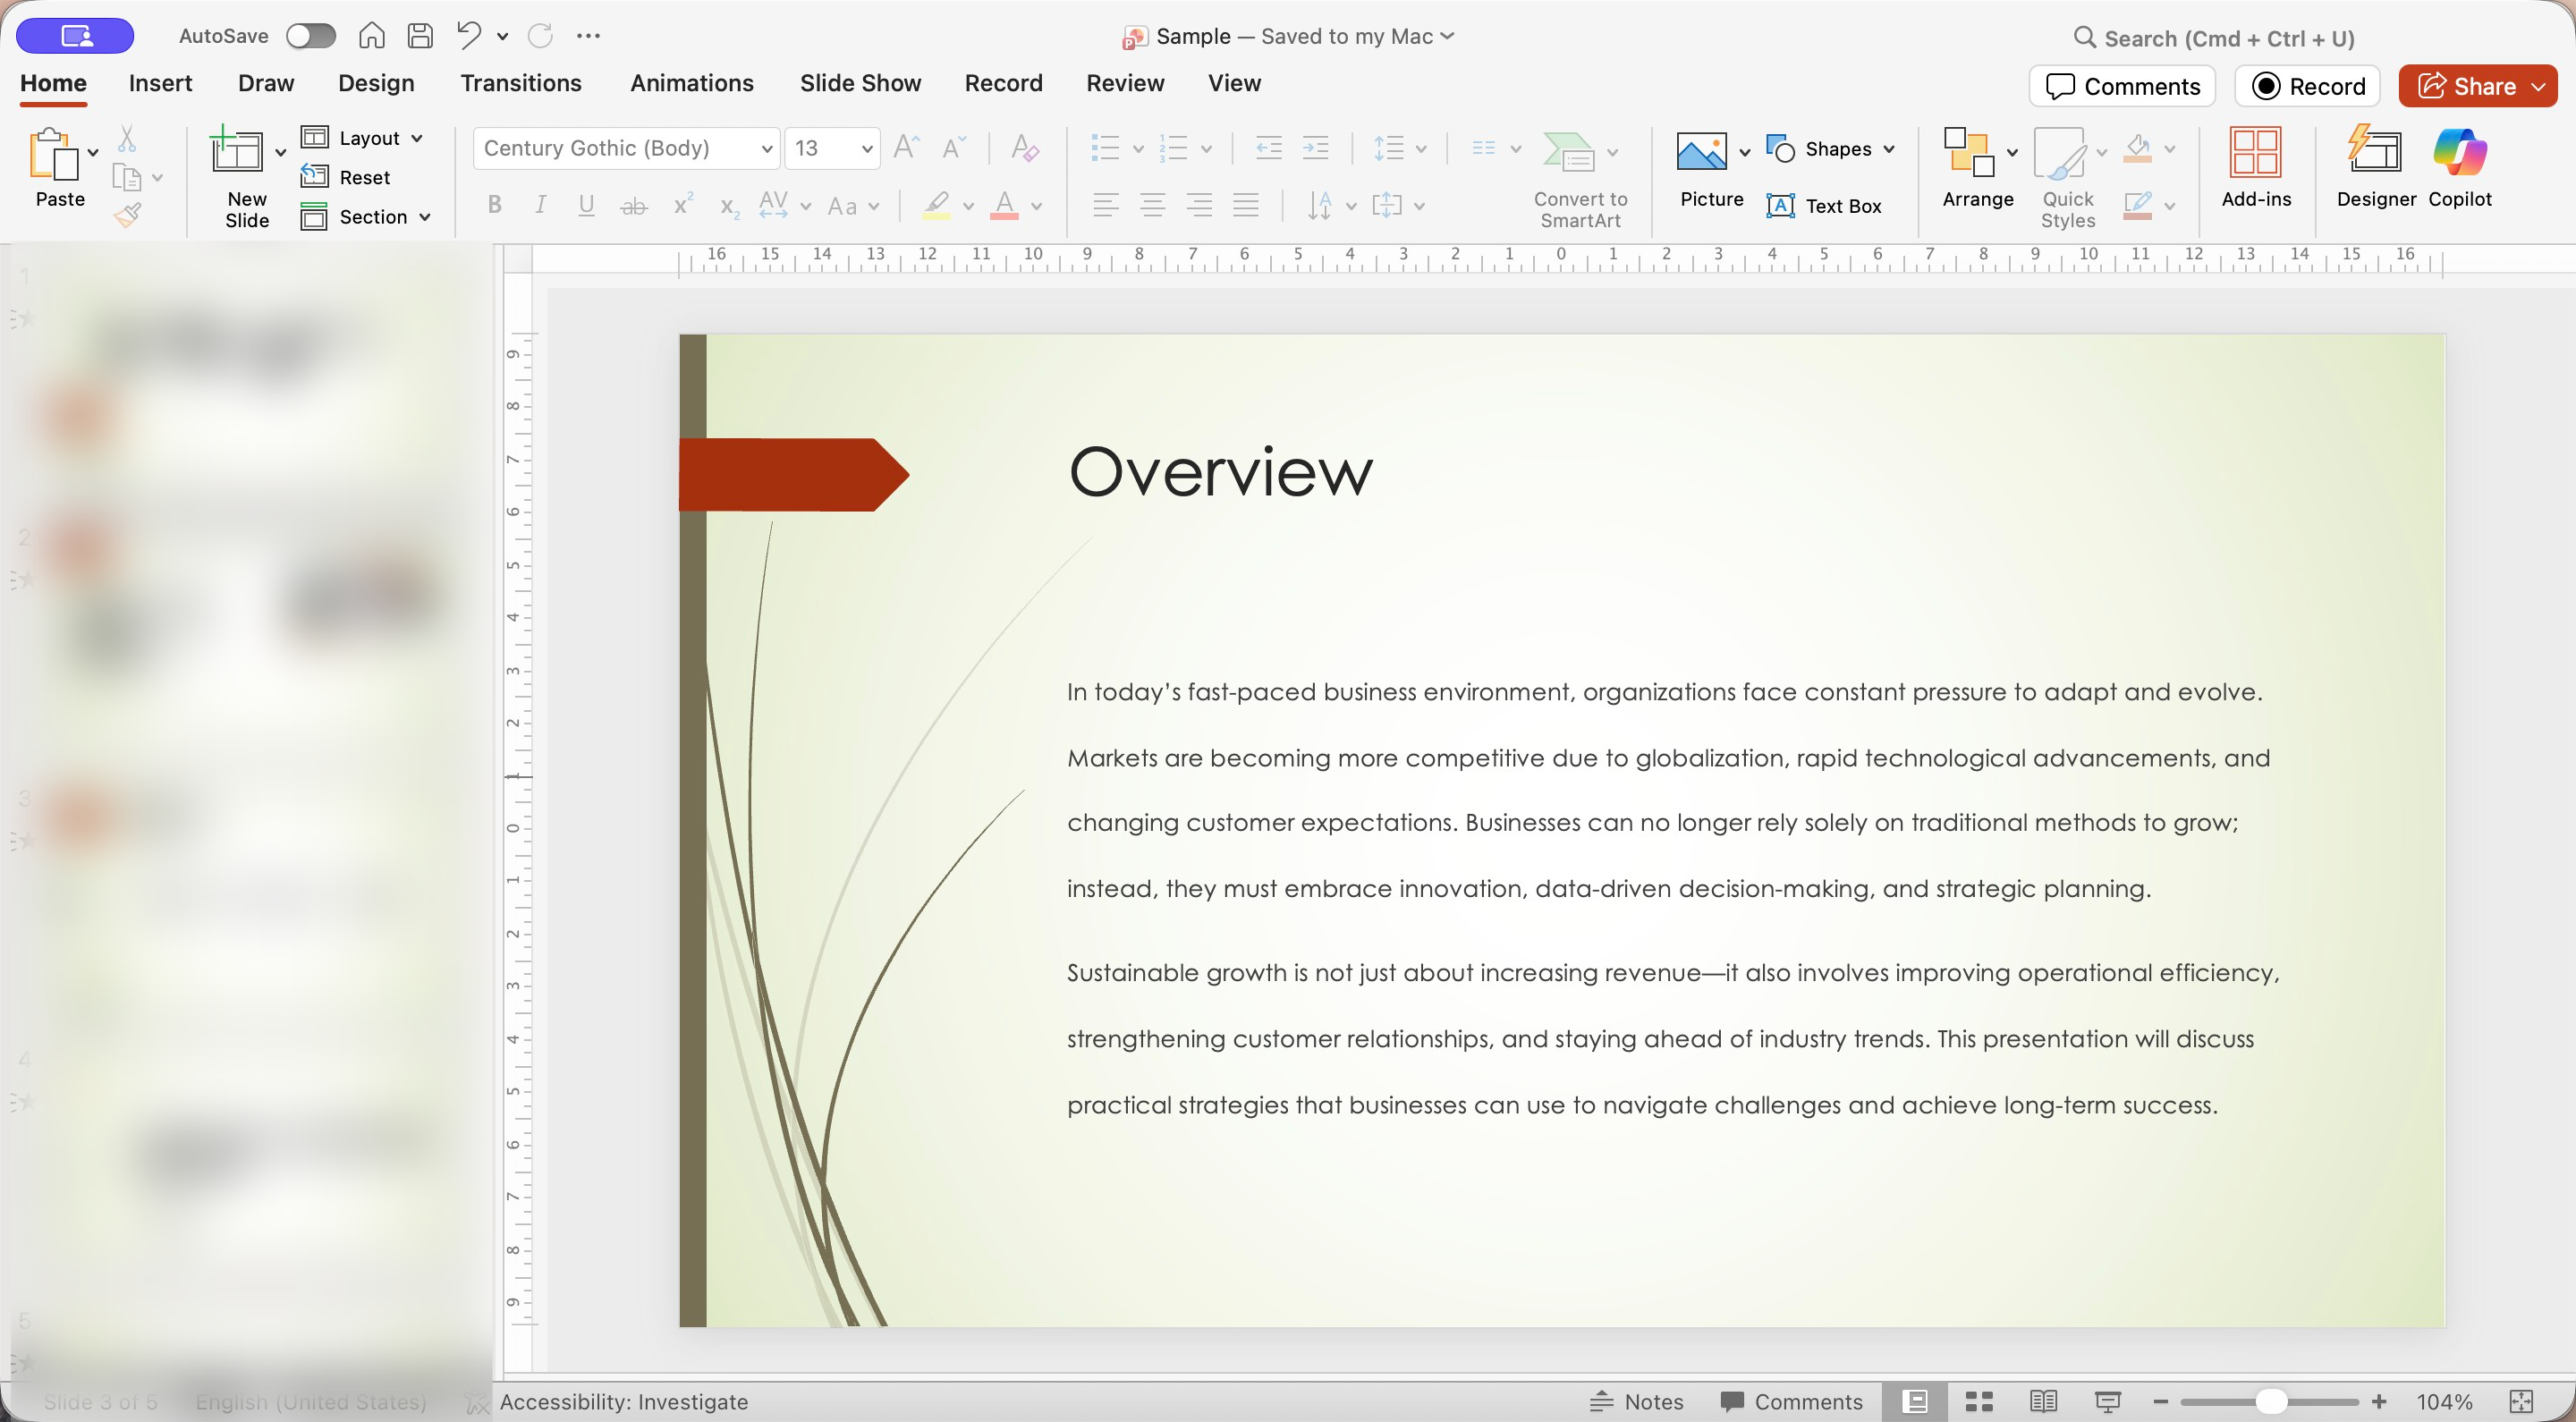Open the font name dropdown
Screen dimensions: 2576x1422
pyautogui.click(x=767, y=149)
